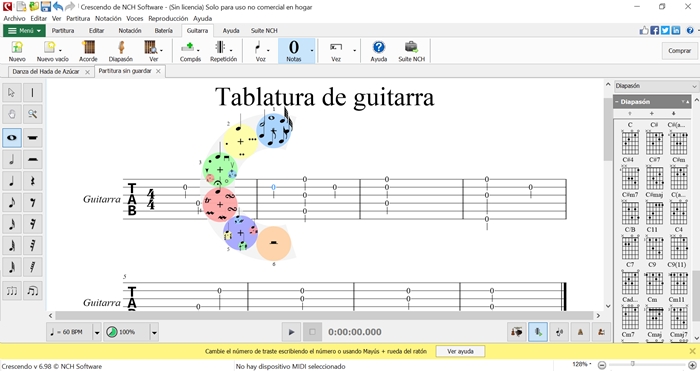Select the quarter rest in note palette
The height and width of the screenshot is (371, 700).
click(x=33, y=181)
